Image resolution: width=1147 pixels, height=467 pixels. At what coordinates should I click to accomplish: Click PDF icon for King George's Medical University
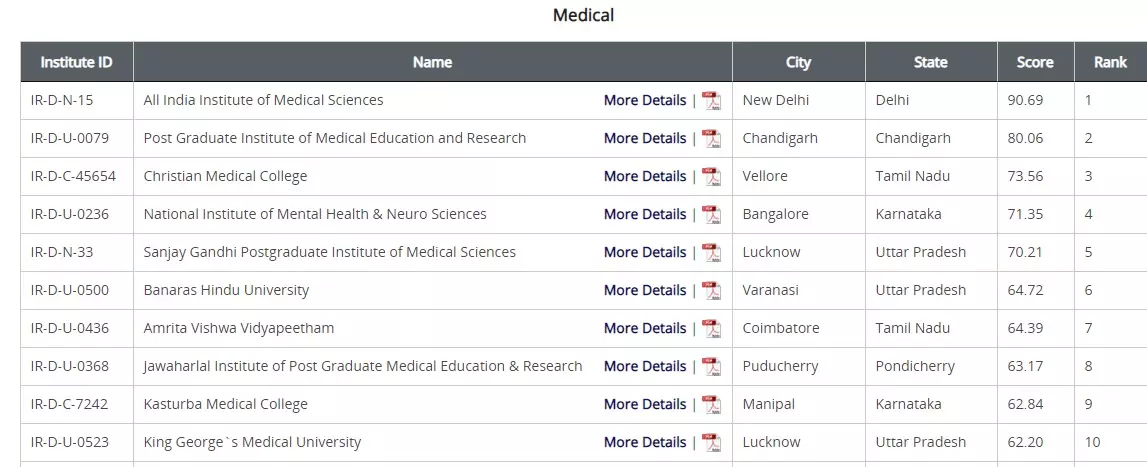point(711,443)
